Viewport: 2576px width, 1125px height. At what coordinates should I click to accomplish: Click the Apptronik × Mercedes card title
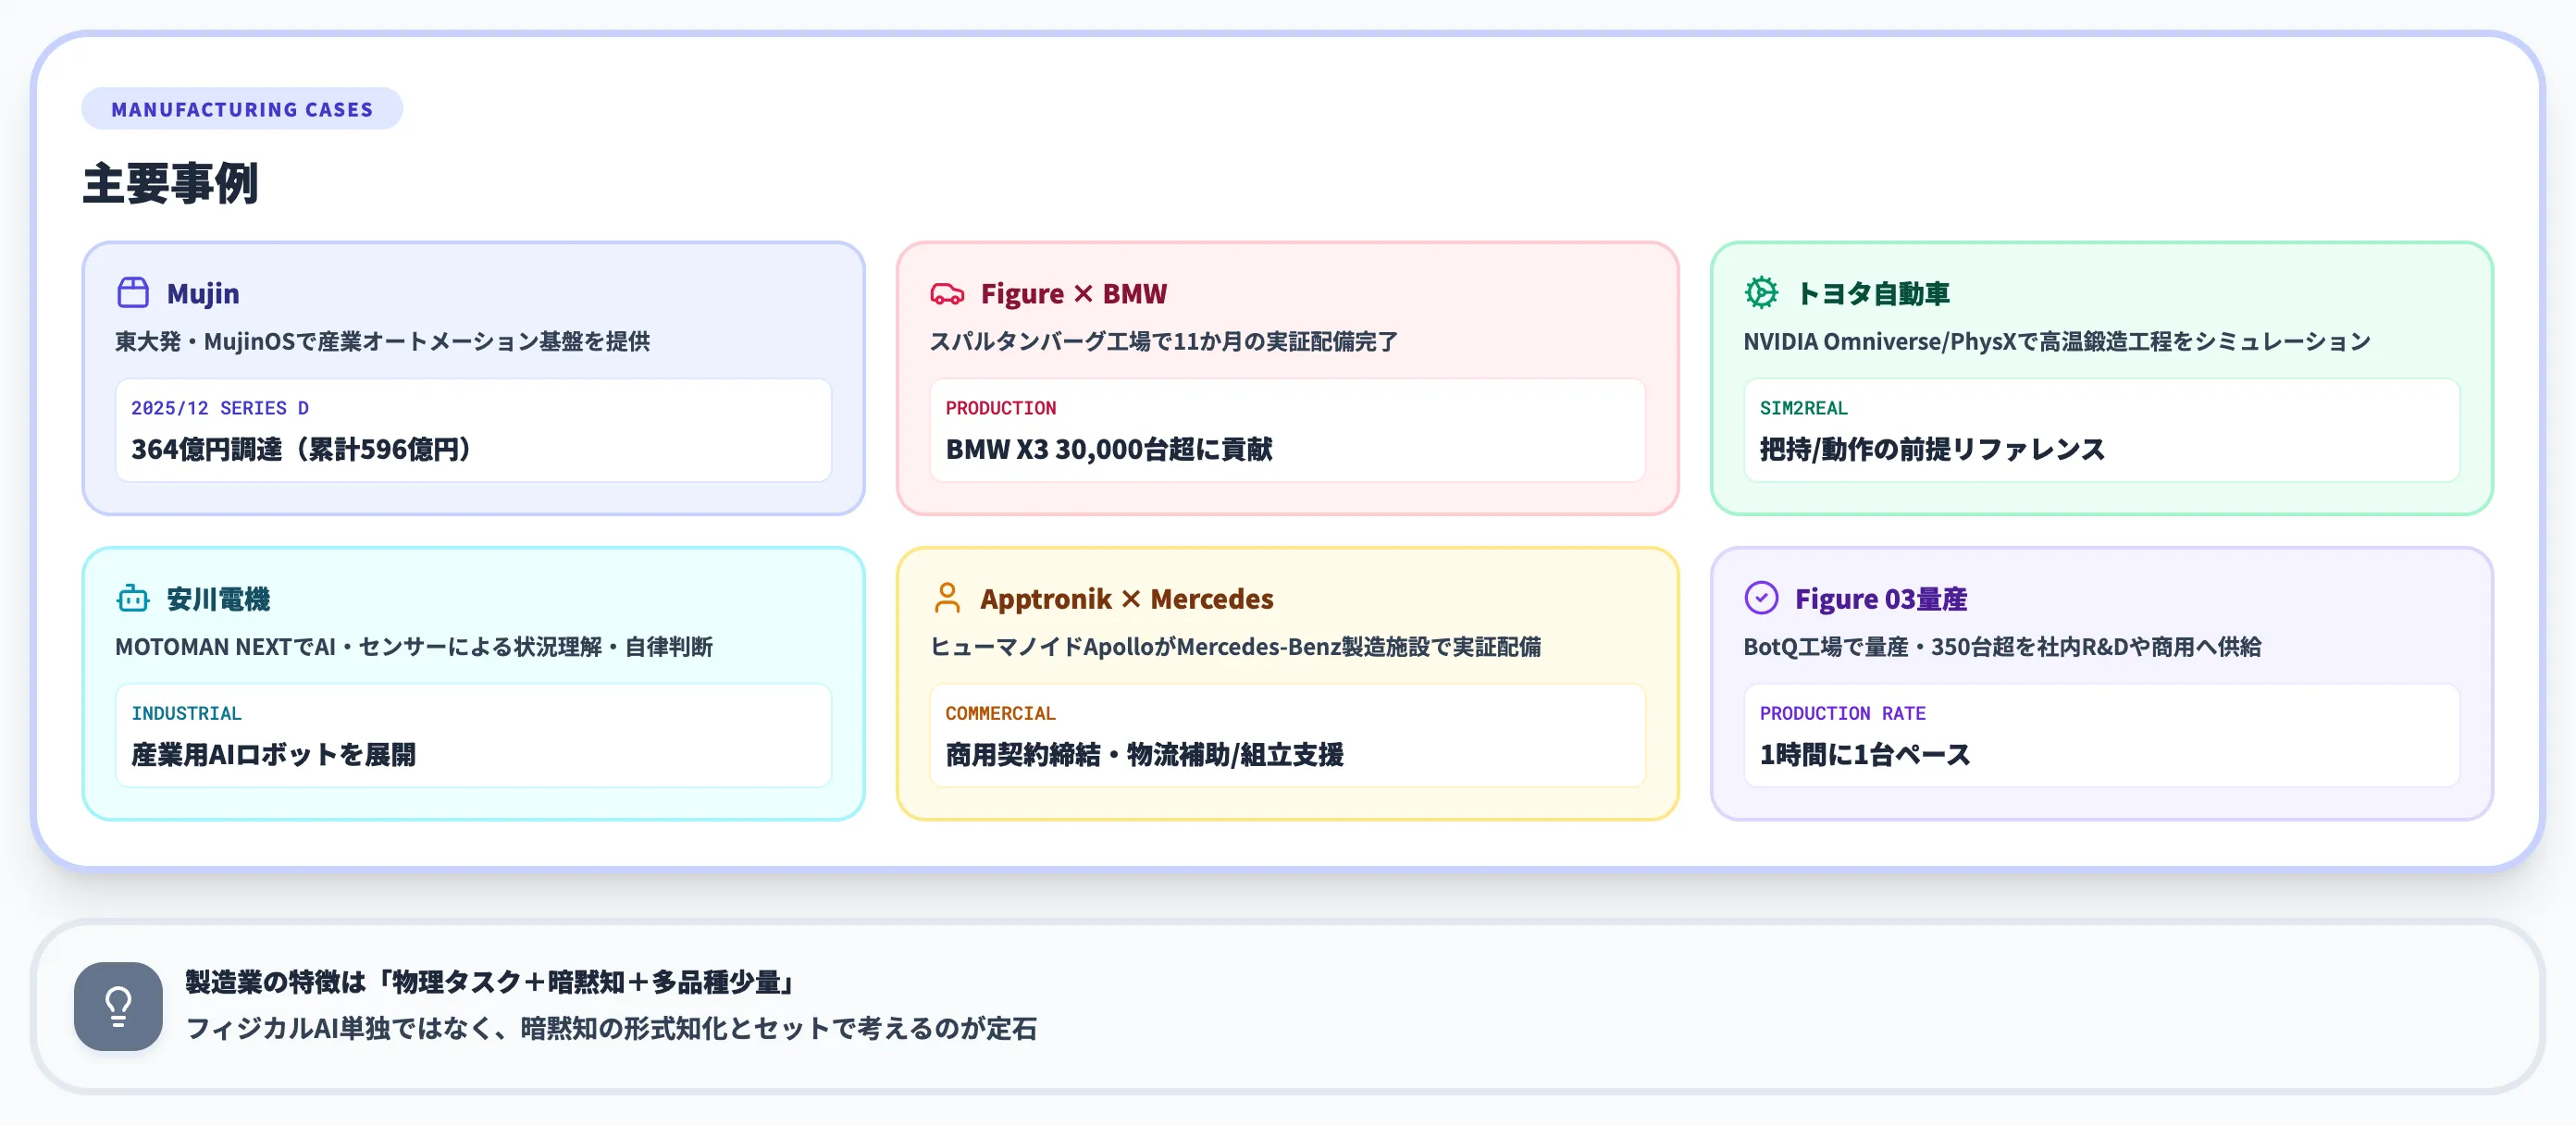1126,598
